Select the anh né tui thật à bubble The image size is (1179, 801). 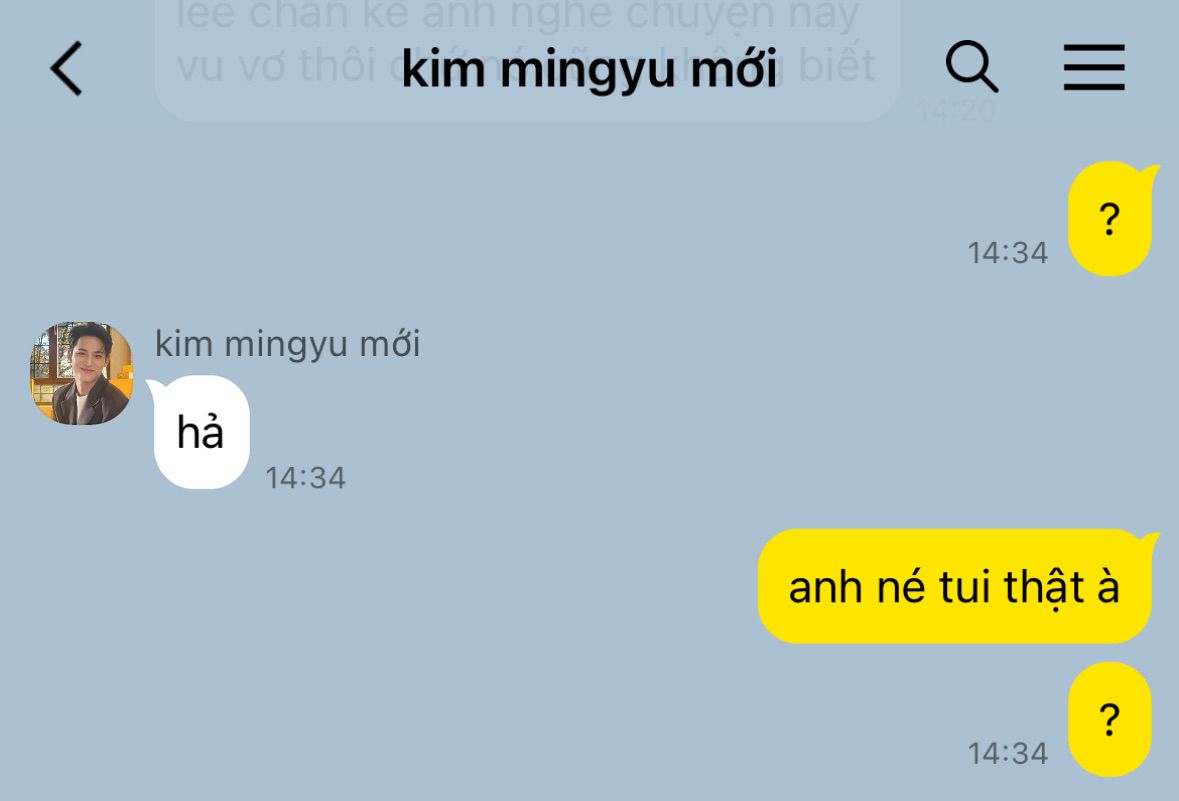tap(953, 587)
